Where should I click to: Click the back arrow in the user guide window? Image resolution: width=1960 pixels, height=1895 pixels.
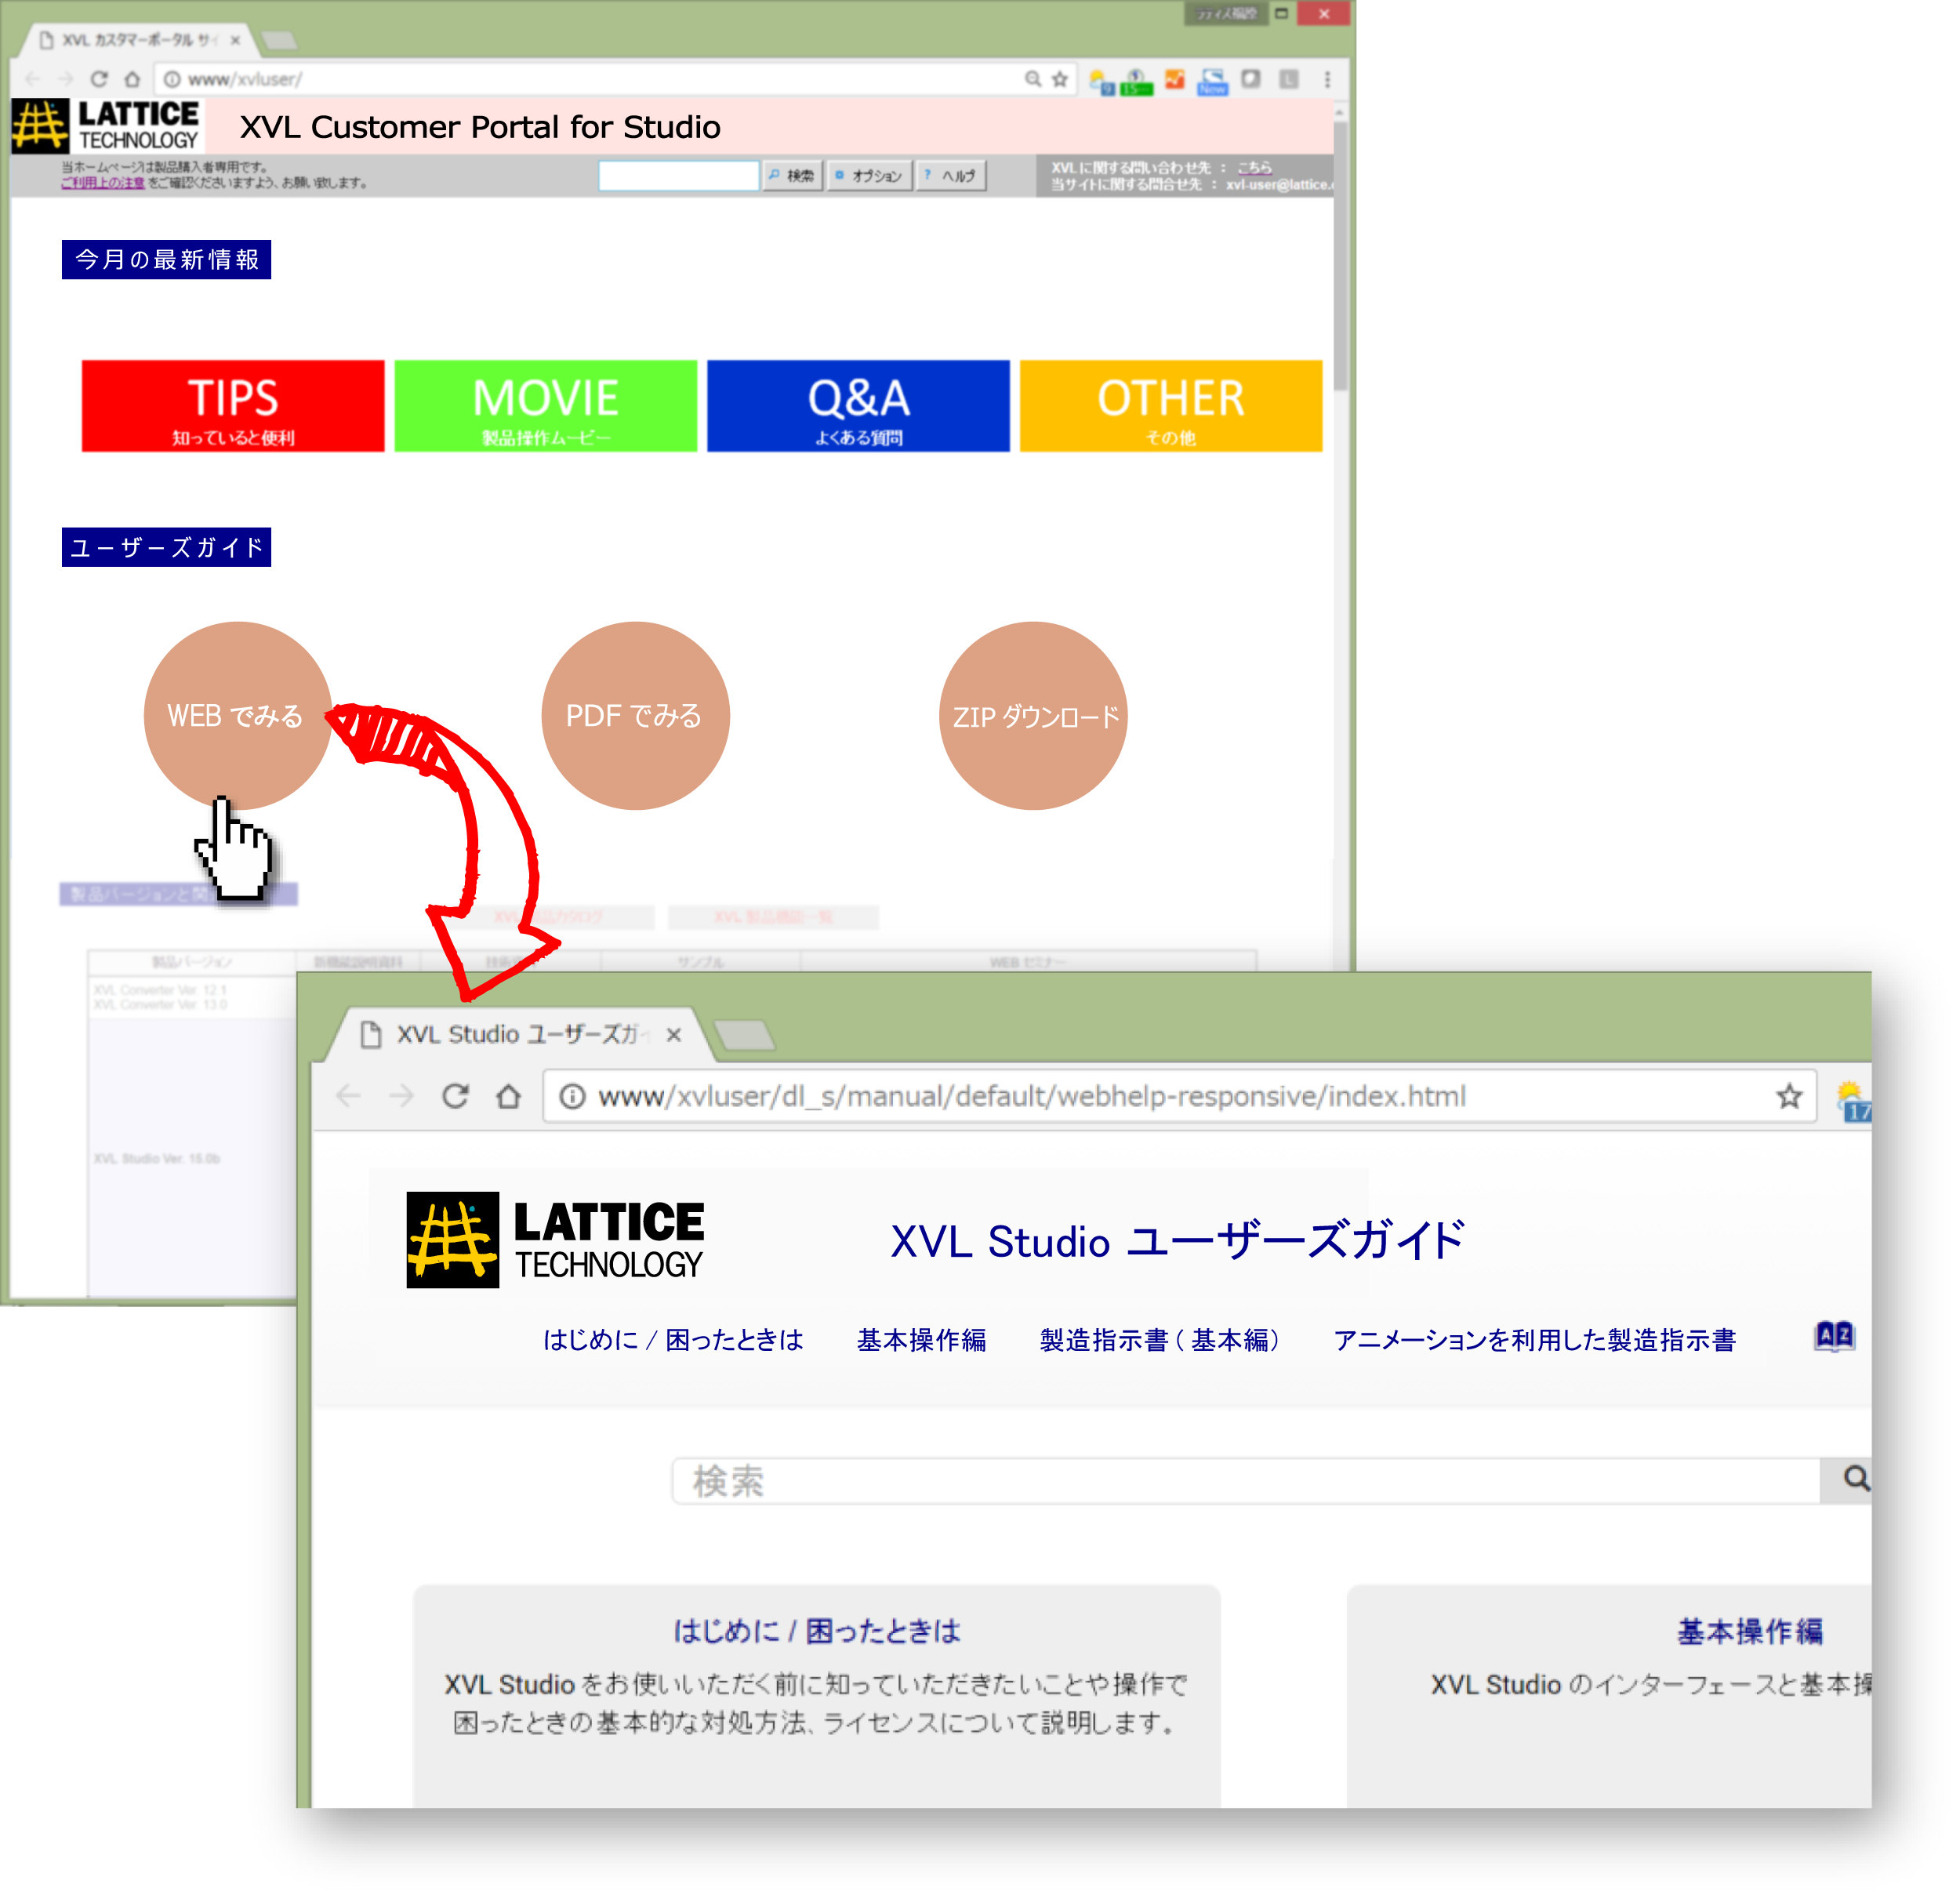[x=348, y=1096]
